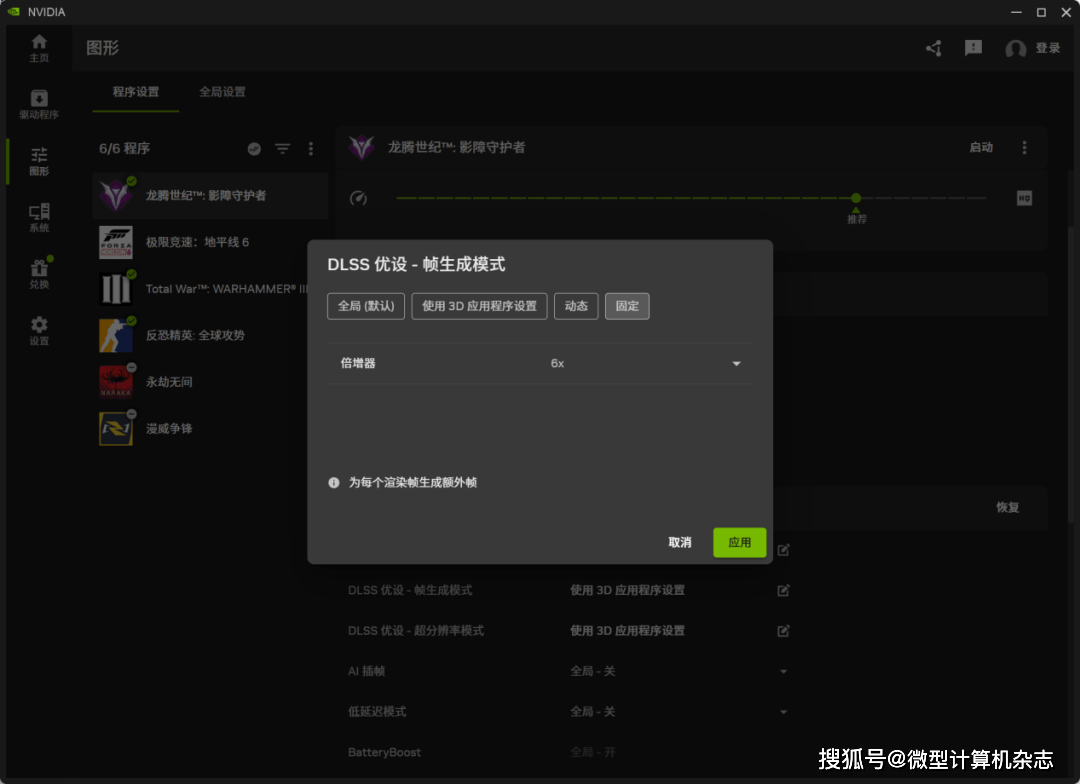Click 启动 to launch the game
Viewport: 1080px width, 784px height.
[981, 147]
